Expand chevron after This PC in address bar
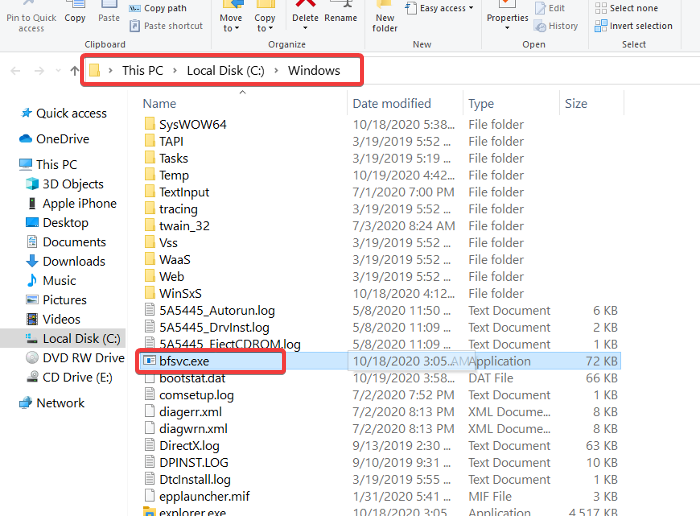Viewport: 700px width, 516px height. pos(175,71)
